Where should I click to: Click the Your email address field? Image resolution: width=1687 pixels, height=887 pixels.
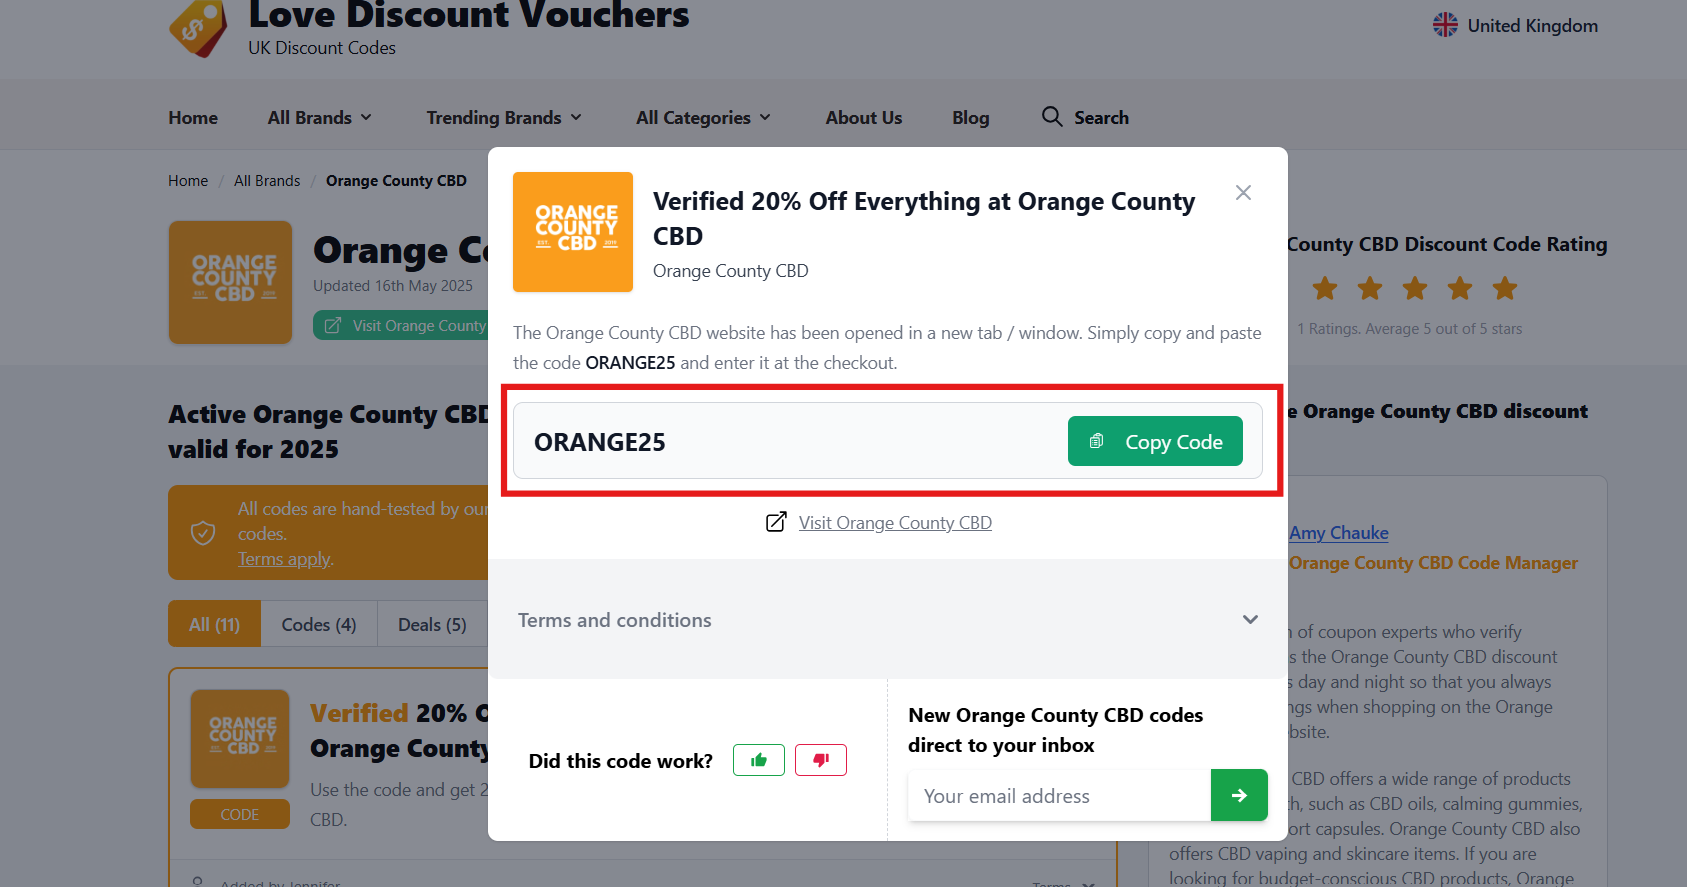(x=1059, y=796)
